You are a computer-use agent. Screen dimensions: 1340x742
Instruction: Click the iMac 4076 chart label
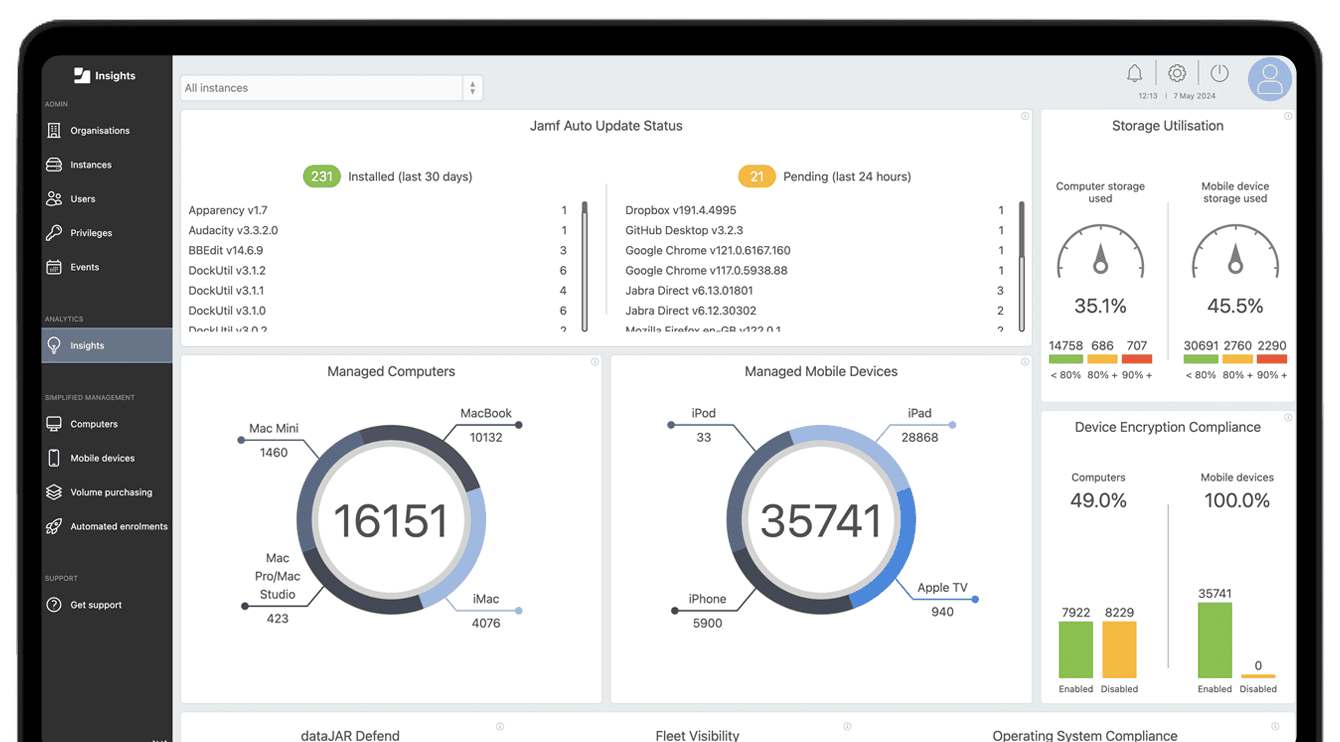pyautogui.click(x=486, y=611)
